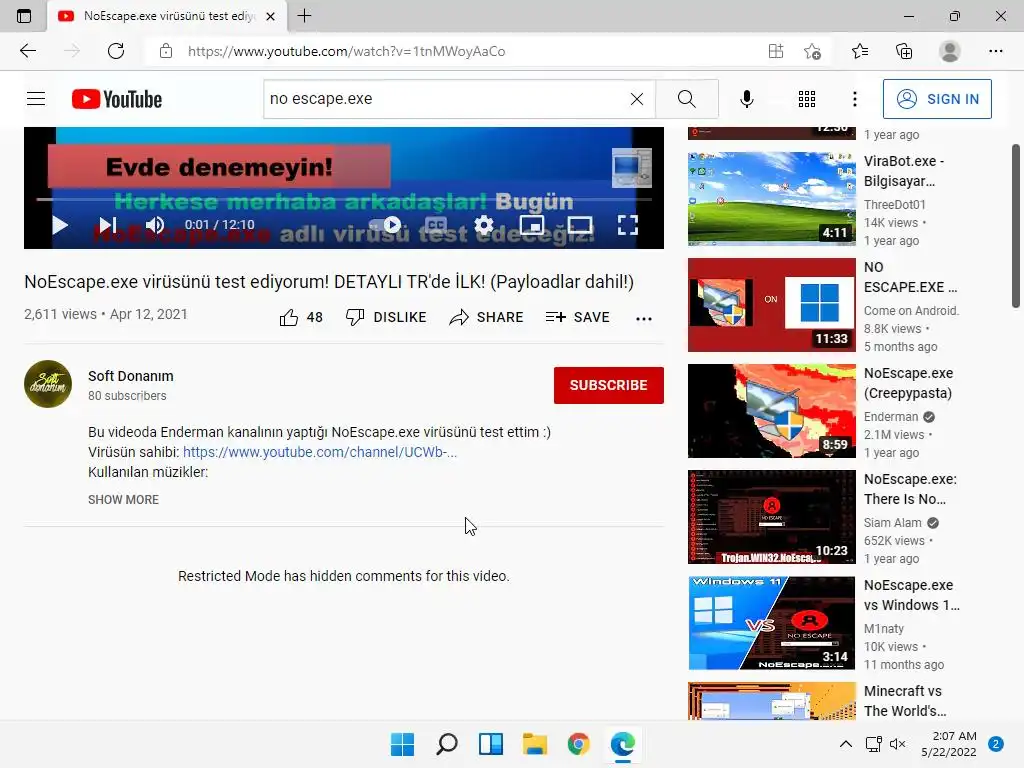The height and width of the screenshot is (768, 1024).
Task: Close the NoEscape.exe browser tab
Action: click(x=270, y=16)
